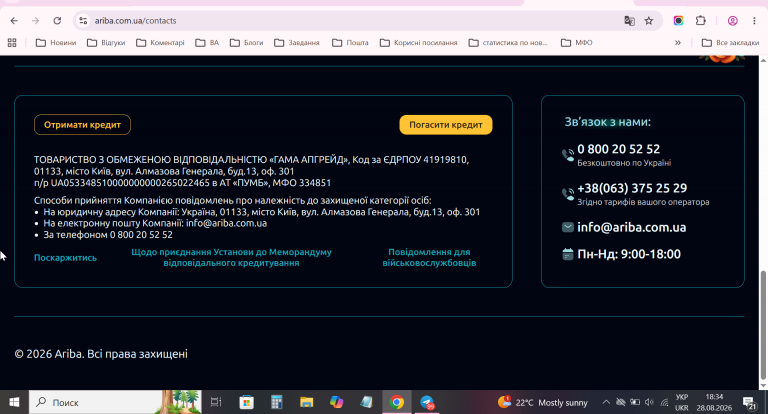Screen dimensions: 768x414
Task: Click the colorful extension icon in toolbar
Action: (x=678, y=21)
